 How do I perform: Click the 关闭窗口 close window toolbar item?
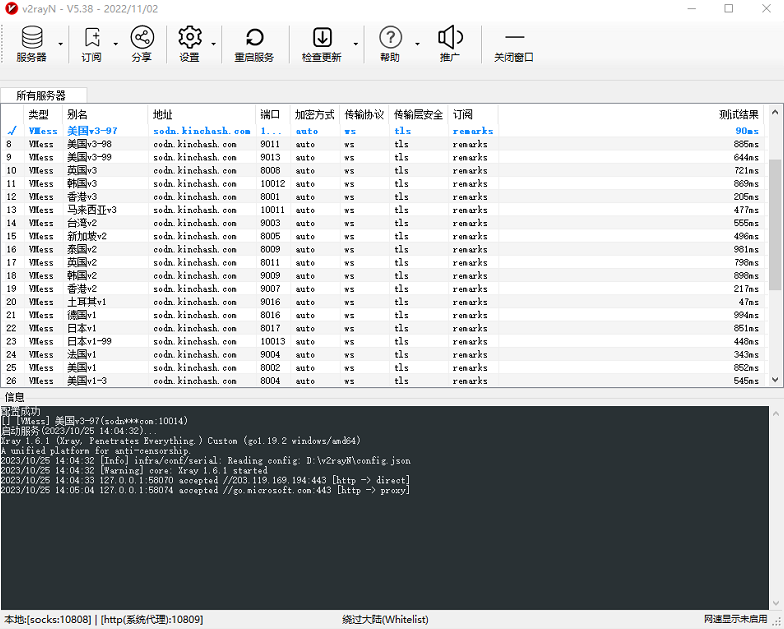(514, 44)
